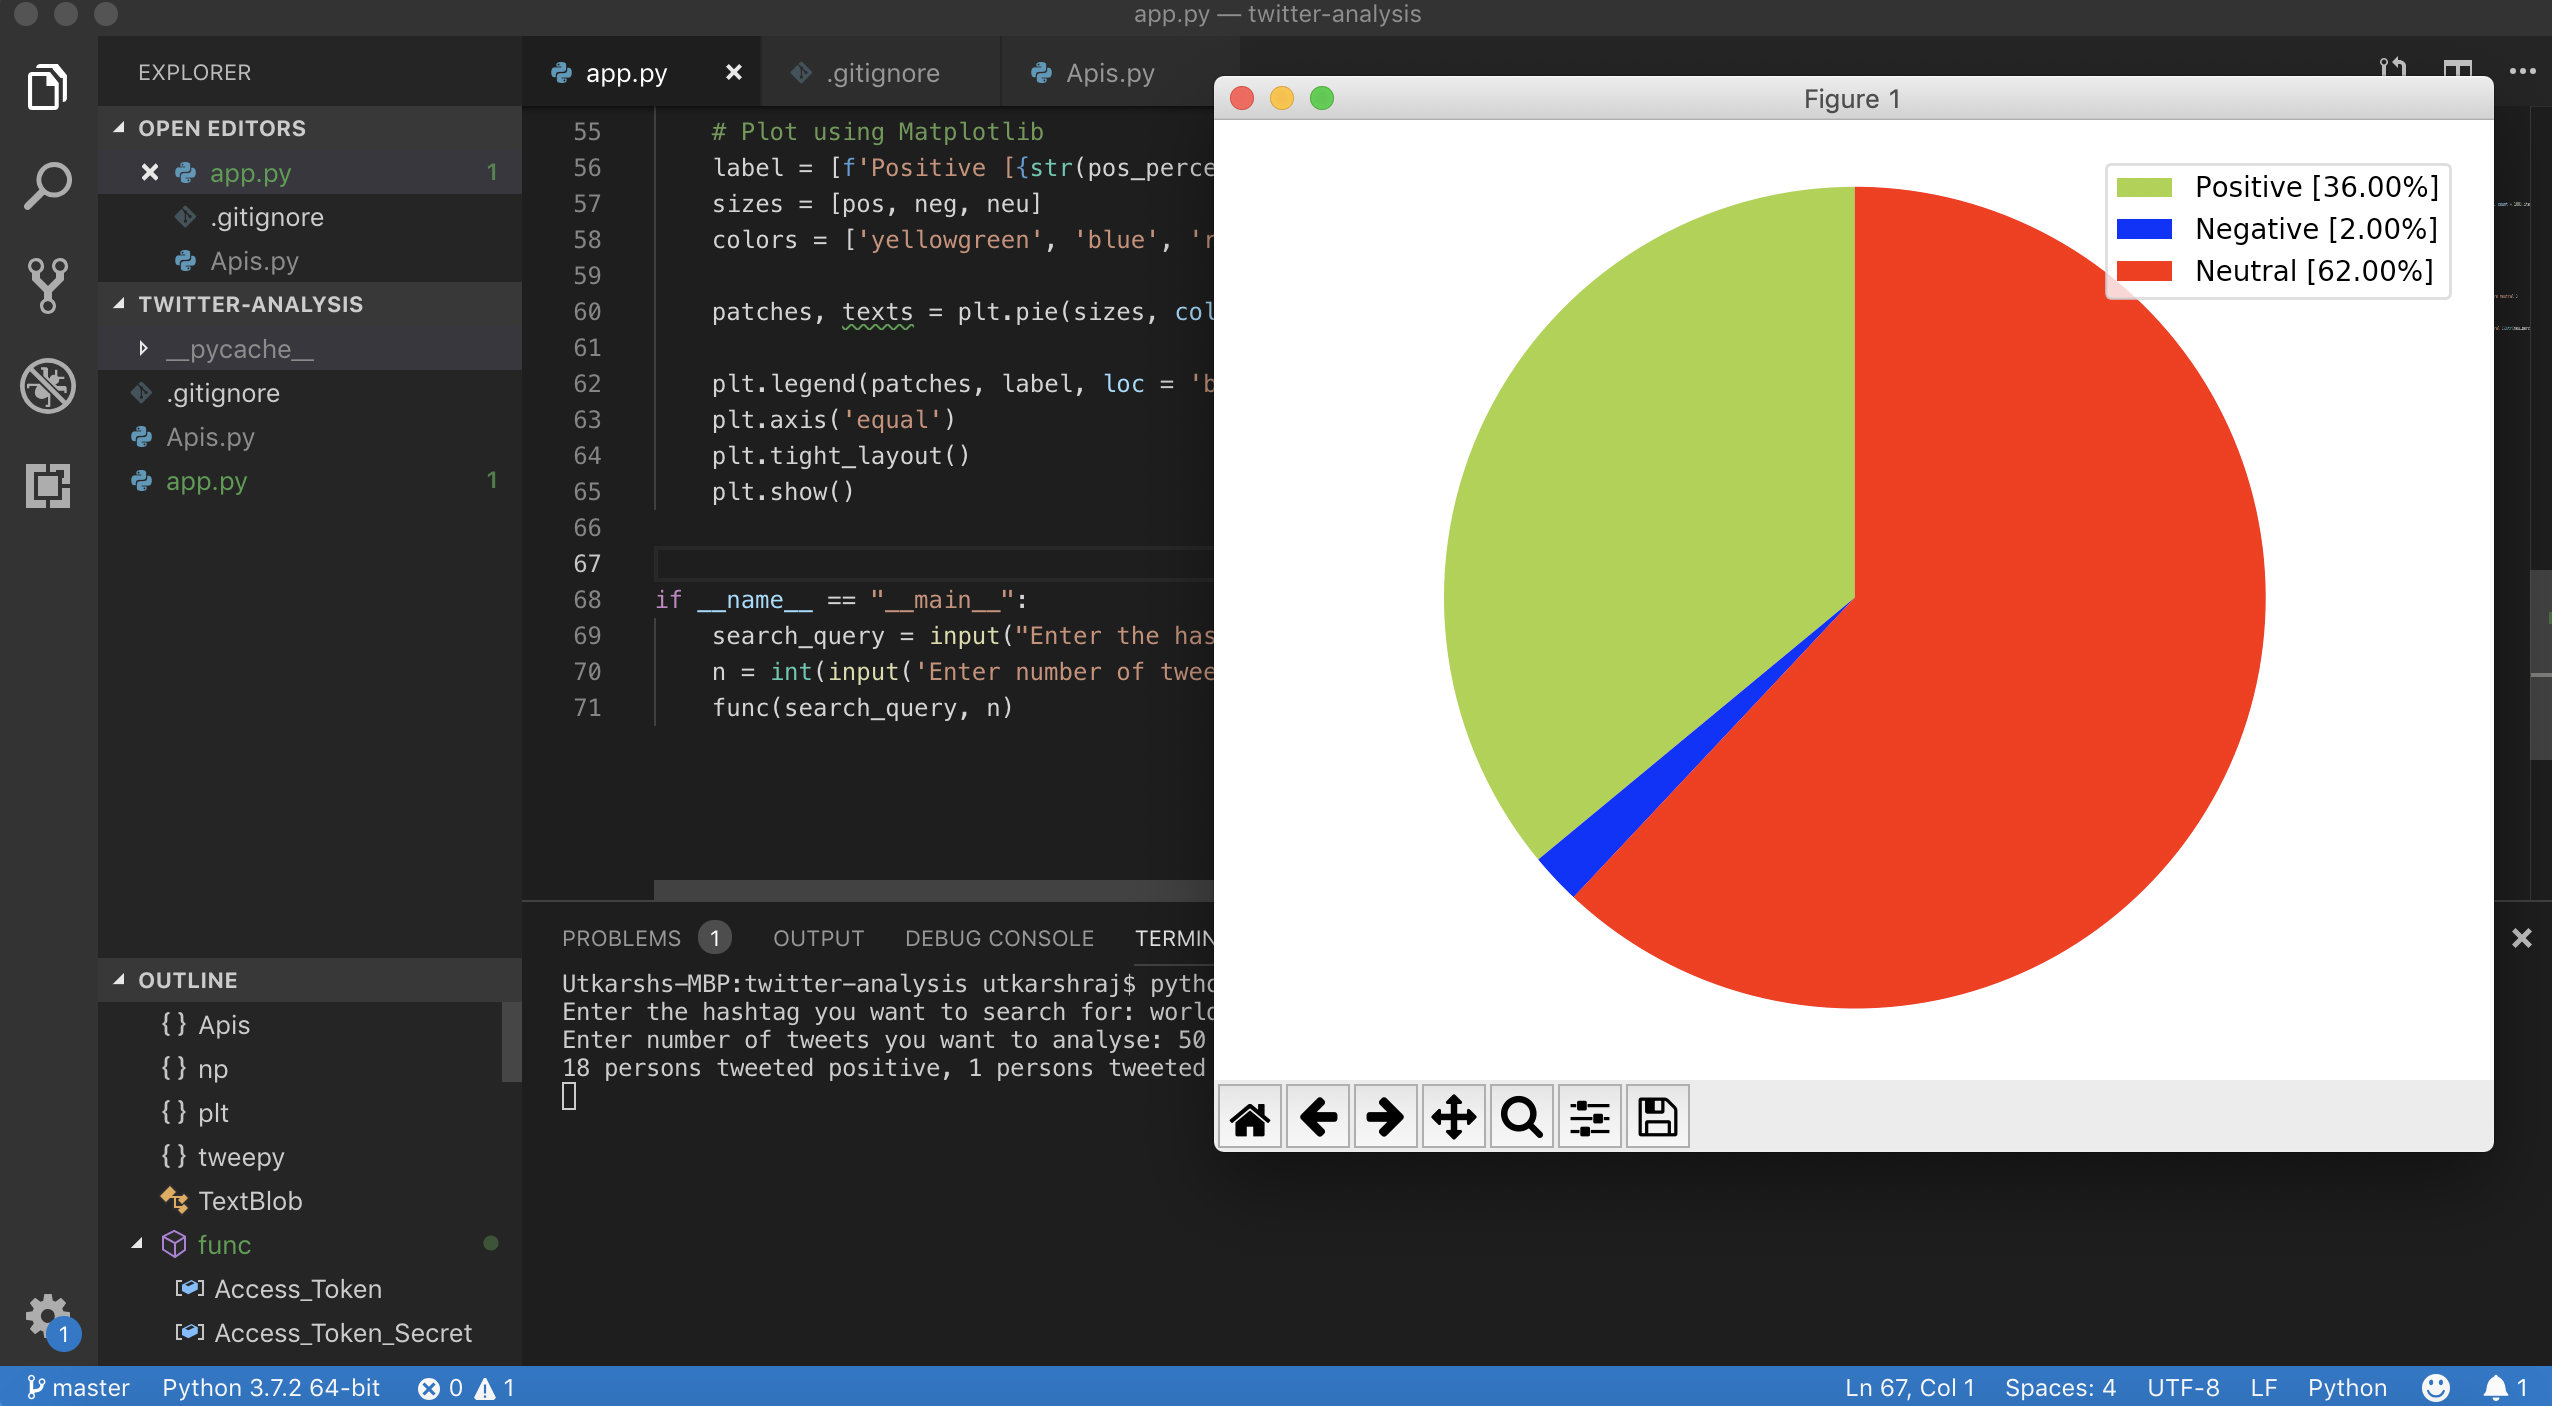Click the Back arrow in Figure 1 toolbar
Screen dimensions: 2552x1406
coord(1318,1117)
